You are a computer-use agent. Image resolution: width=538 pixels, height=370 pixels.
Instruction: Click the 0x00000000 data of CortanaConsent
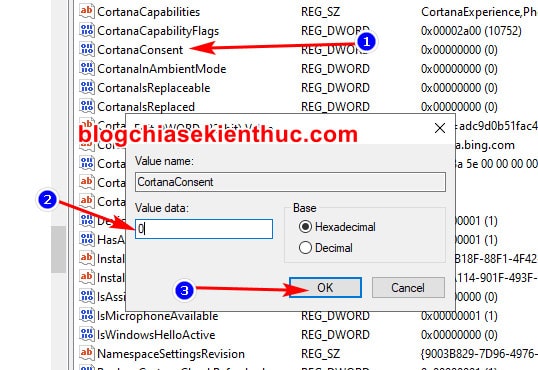pyautogui.click(x=459, y=50)
